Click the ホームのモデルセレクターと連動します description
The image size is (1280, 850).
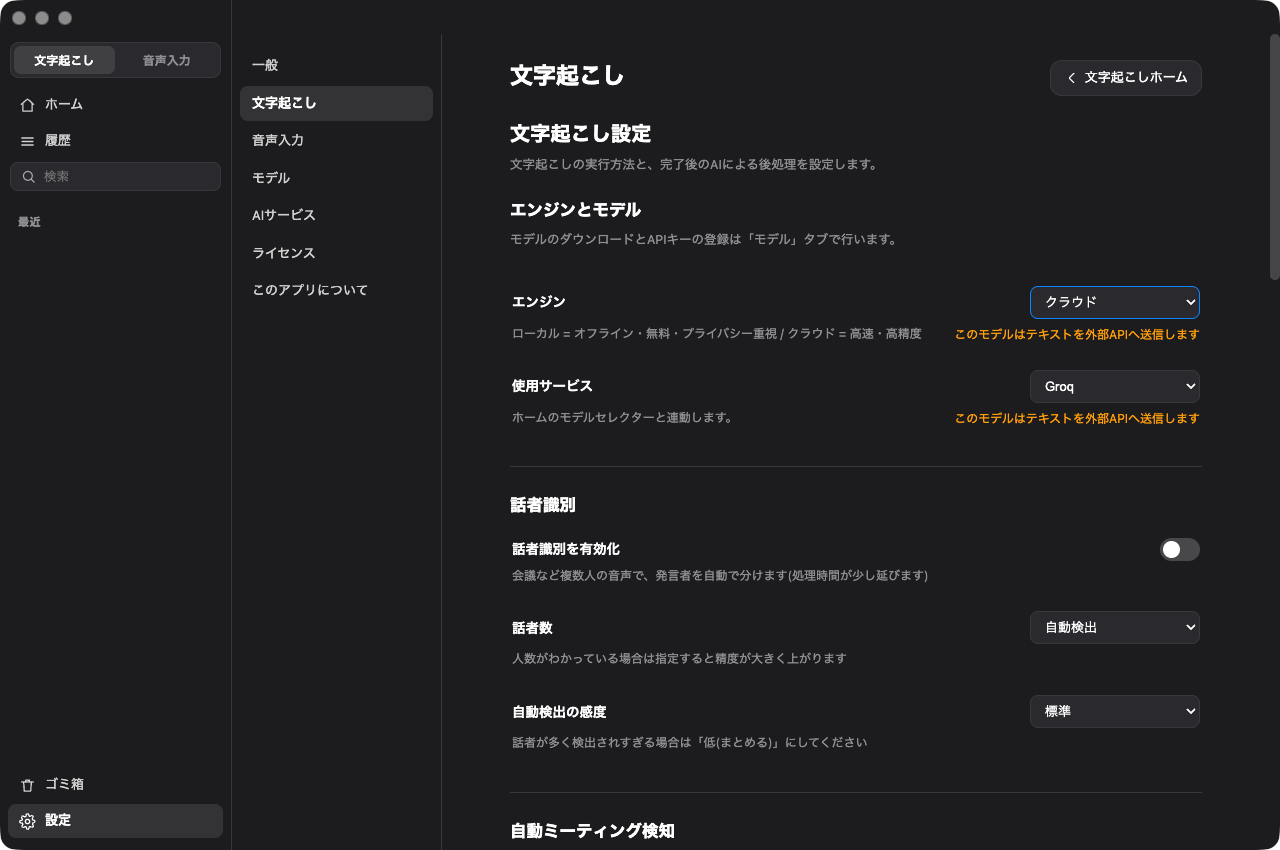point(622,418)
